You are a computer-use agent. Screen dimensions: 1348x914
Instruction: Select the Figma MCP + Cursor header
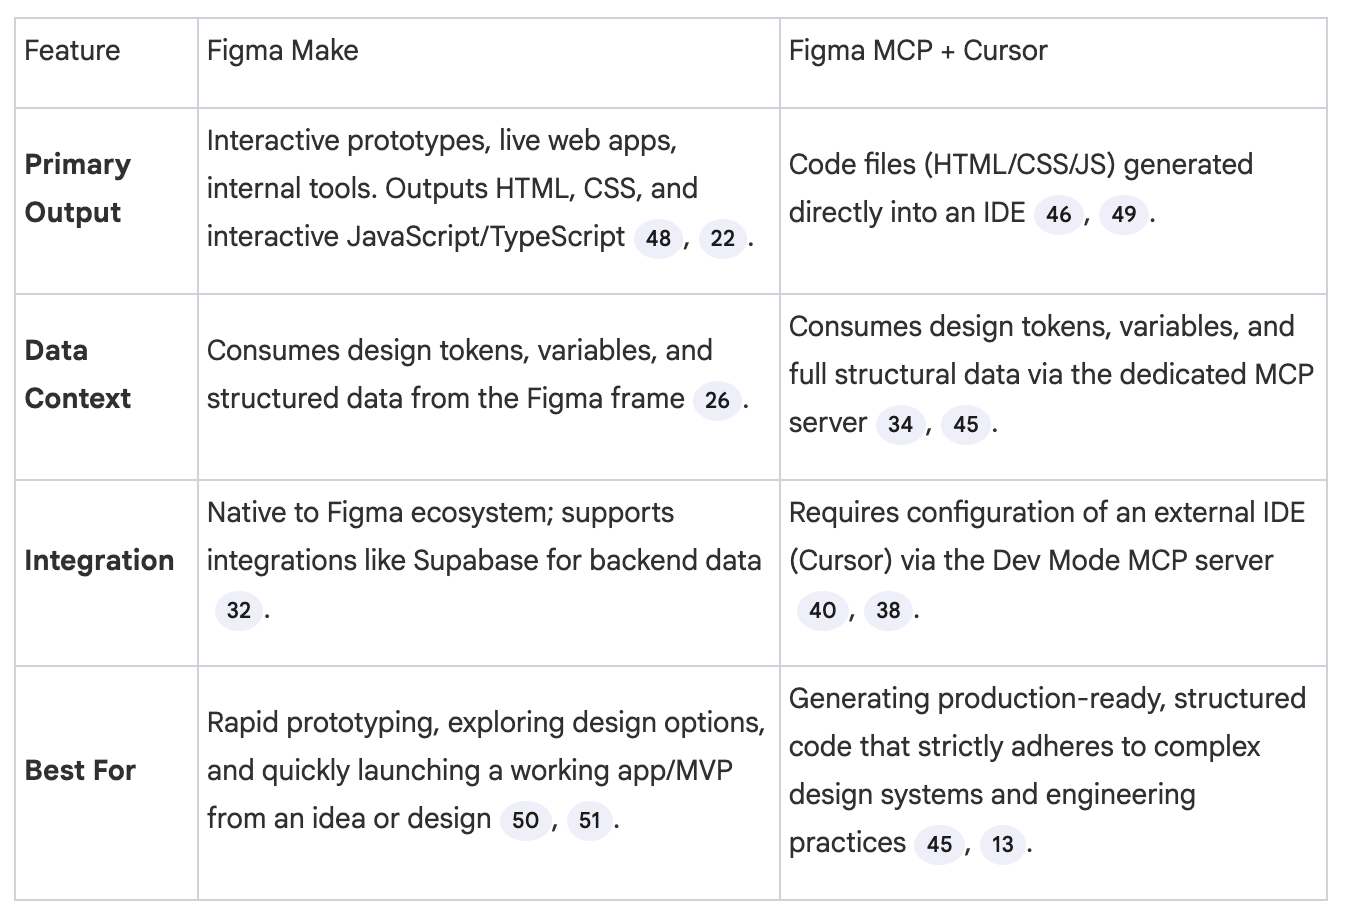pyautogui.click(x=918, y=50)
